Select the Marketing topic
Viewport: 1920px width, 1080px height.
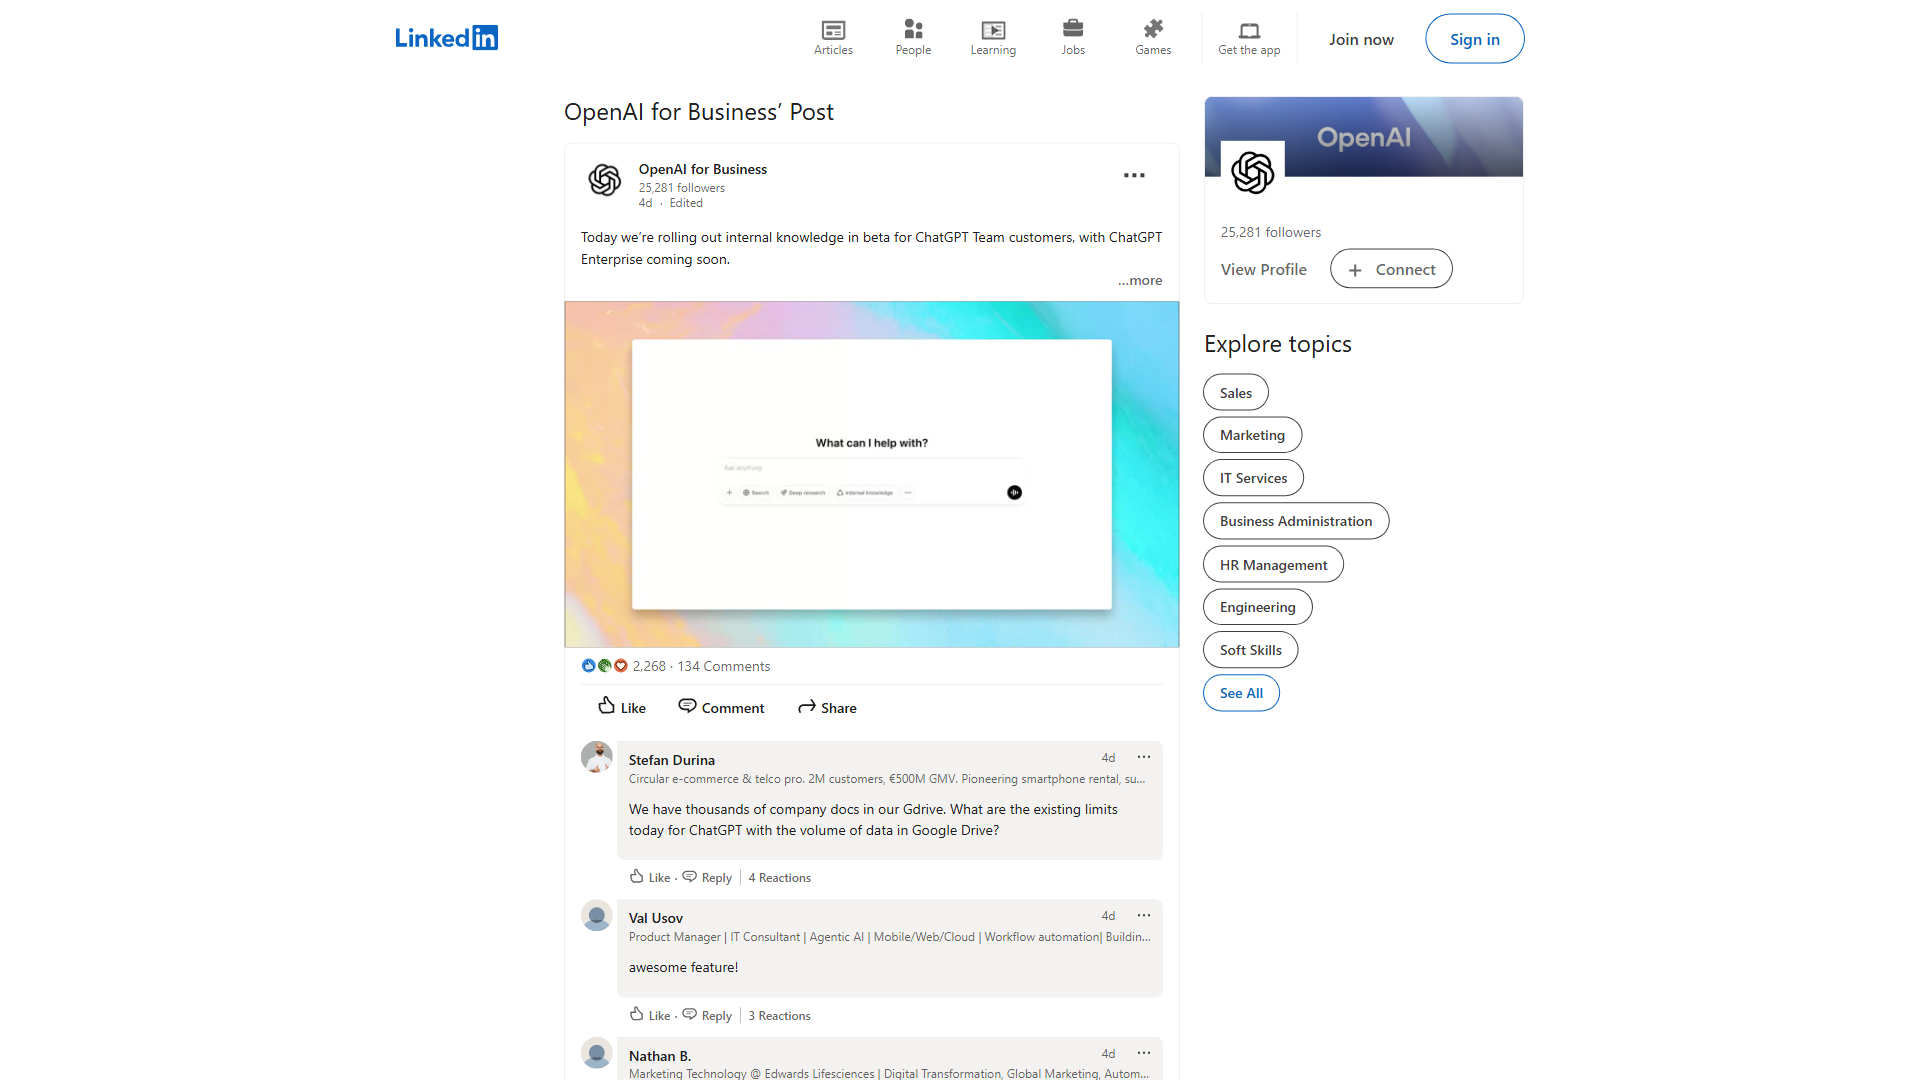pos(1253,435)
